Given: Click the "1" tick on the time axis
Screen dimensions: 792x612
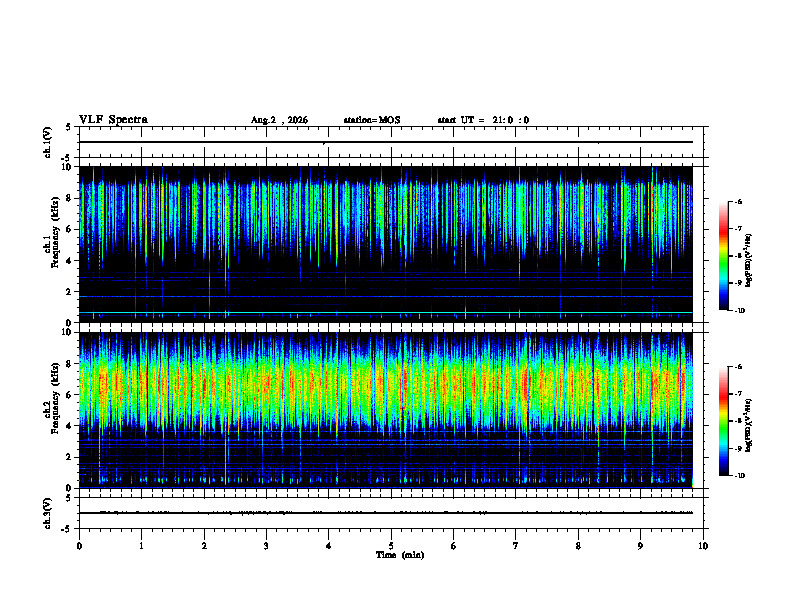Looking at the screenshot, I should pos(141,546).
